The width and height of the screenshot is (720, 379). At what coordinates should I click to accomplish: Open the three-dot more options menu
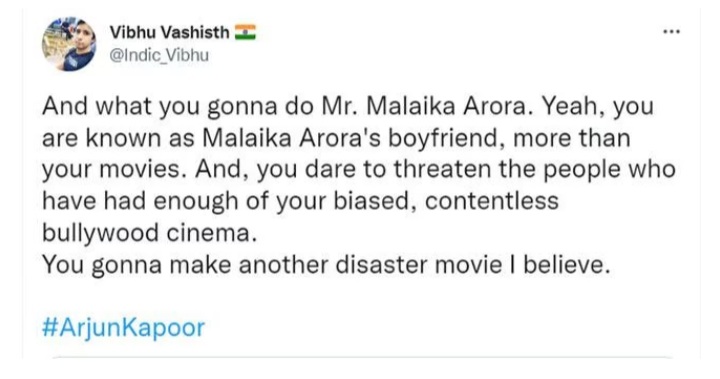click(x=671, y=32)
